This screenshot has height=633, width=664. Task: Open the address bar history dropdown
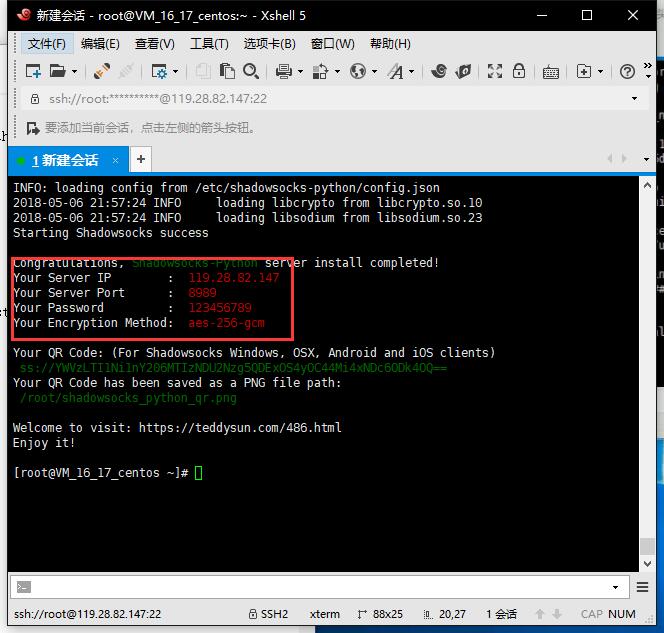(x=634, y=99)
